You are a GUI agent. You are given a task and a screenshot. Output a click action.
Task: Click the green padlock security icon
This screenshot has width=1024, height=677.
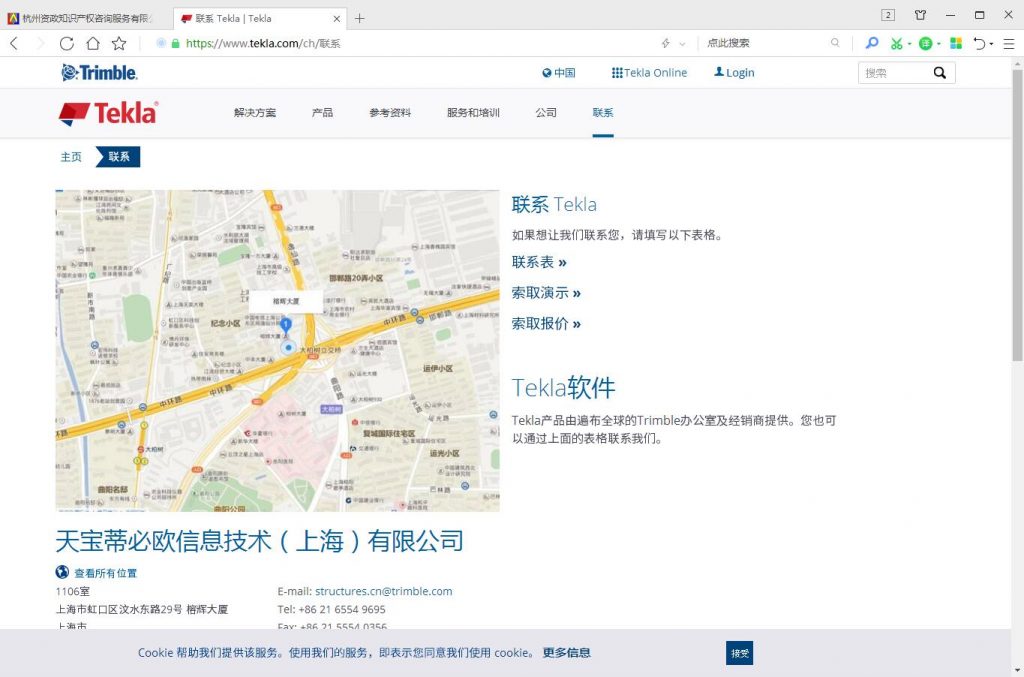pos(175,44)
